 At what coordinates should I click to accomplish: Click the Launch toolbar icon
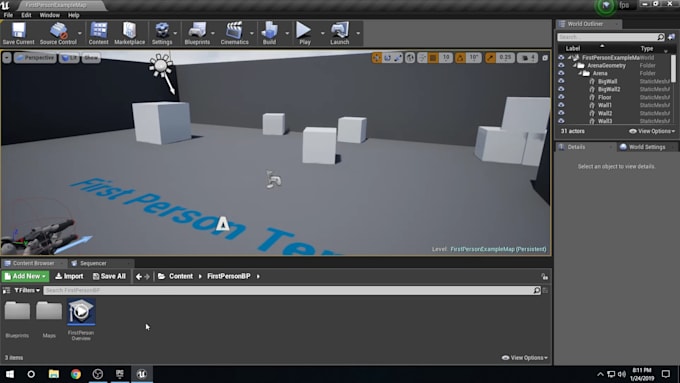tap(340, 33)
